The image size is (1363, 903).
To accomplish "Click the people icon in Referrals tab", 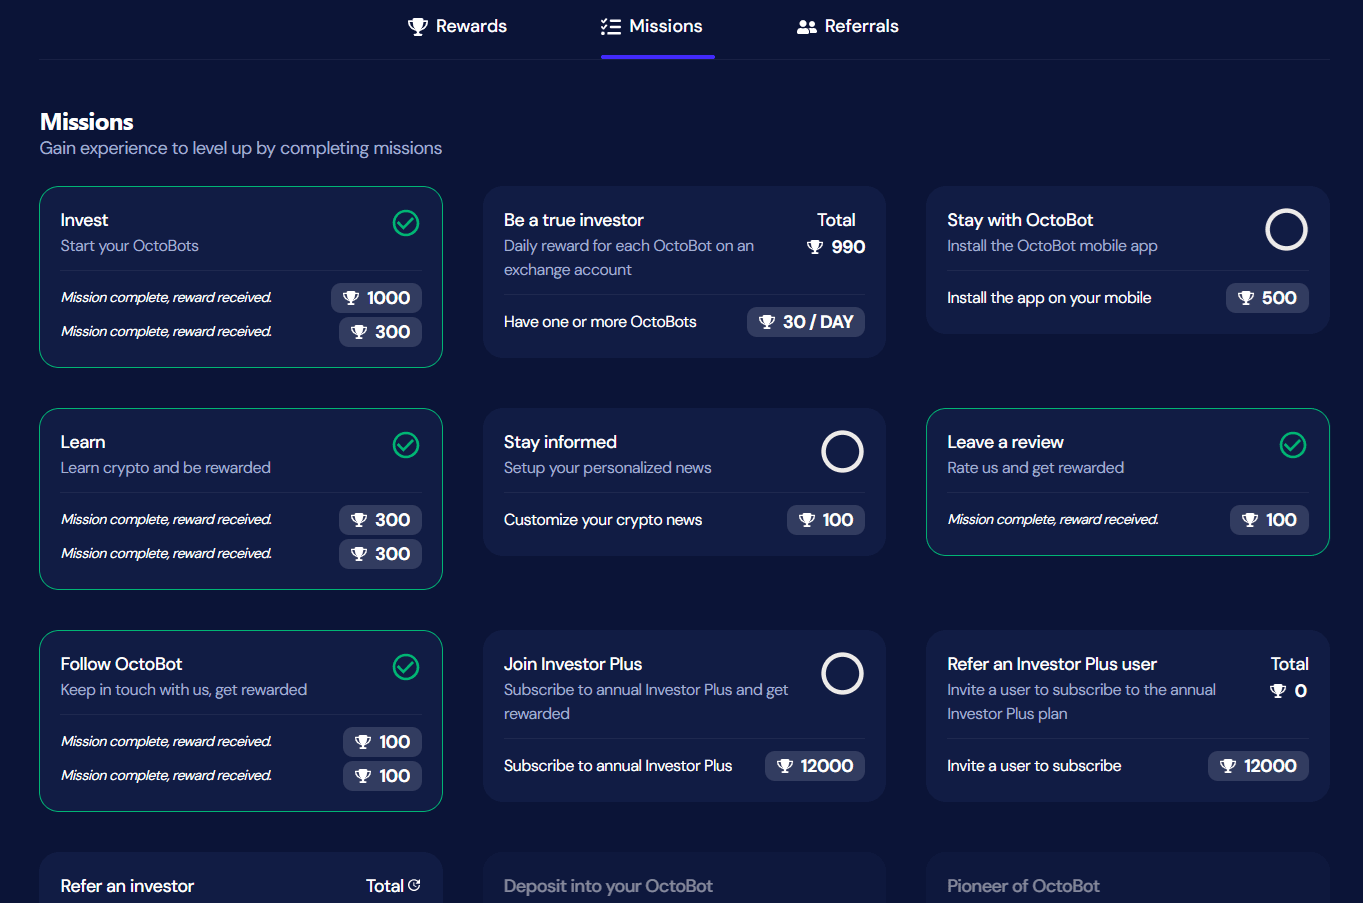I will 807,27.
